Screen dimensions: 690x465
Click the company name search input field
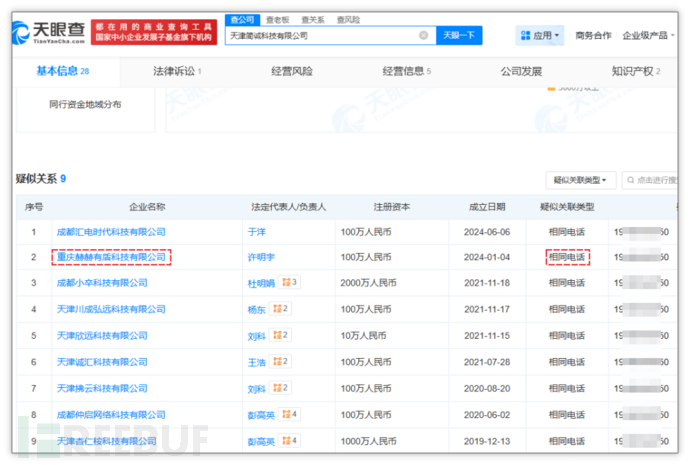[x=320, y=35]
